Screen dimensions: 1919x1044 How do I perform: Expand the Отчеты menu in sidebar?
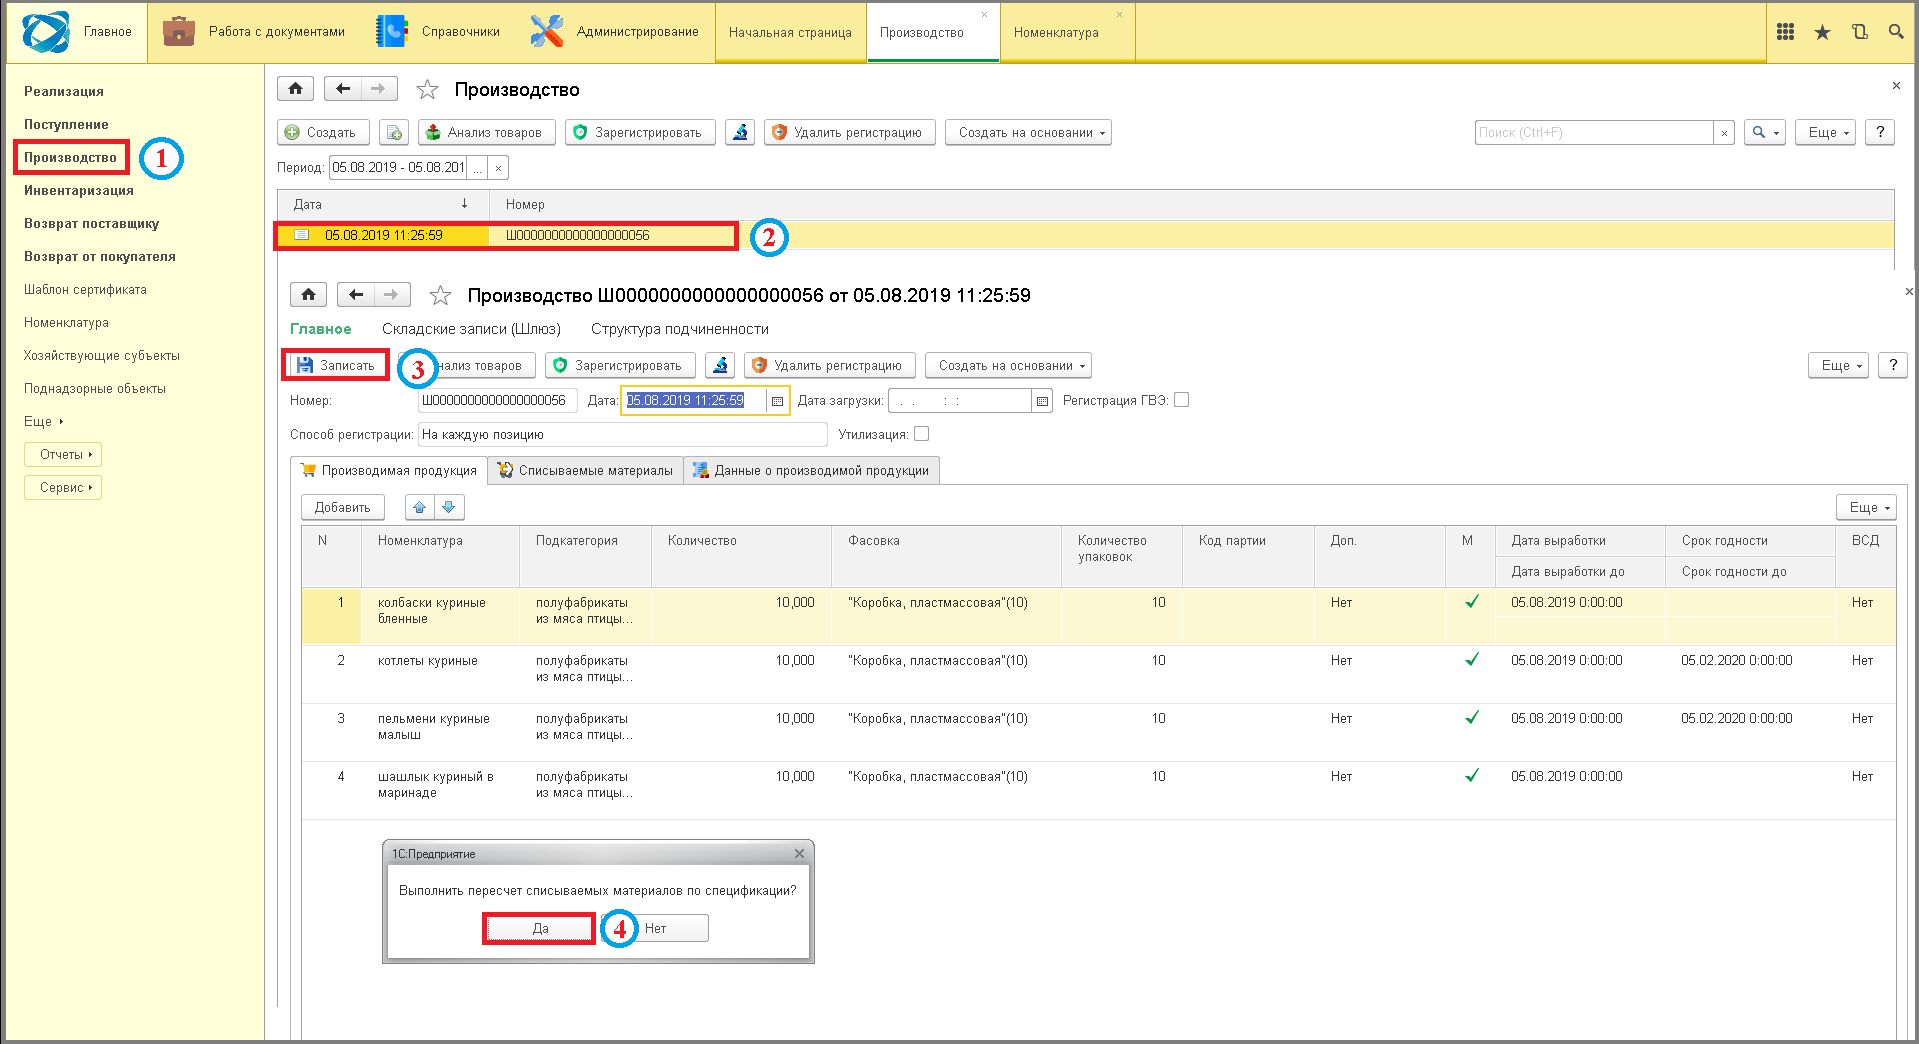pos(63,454)
